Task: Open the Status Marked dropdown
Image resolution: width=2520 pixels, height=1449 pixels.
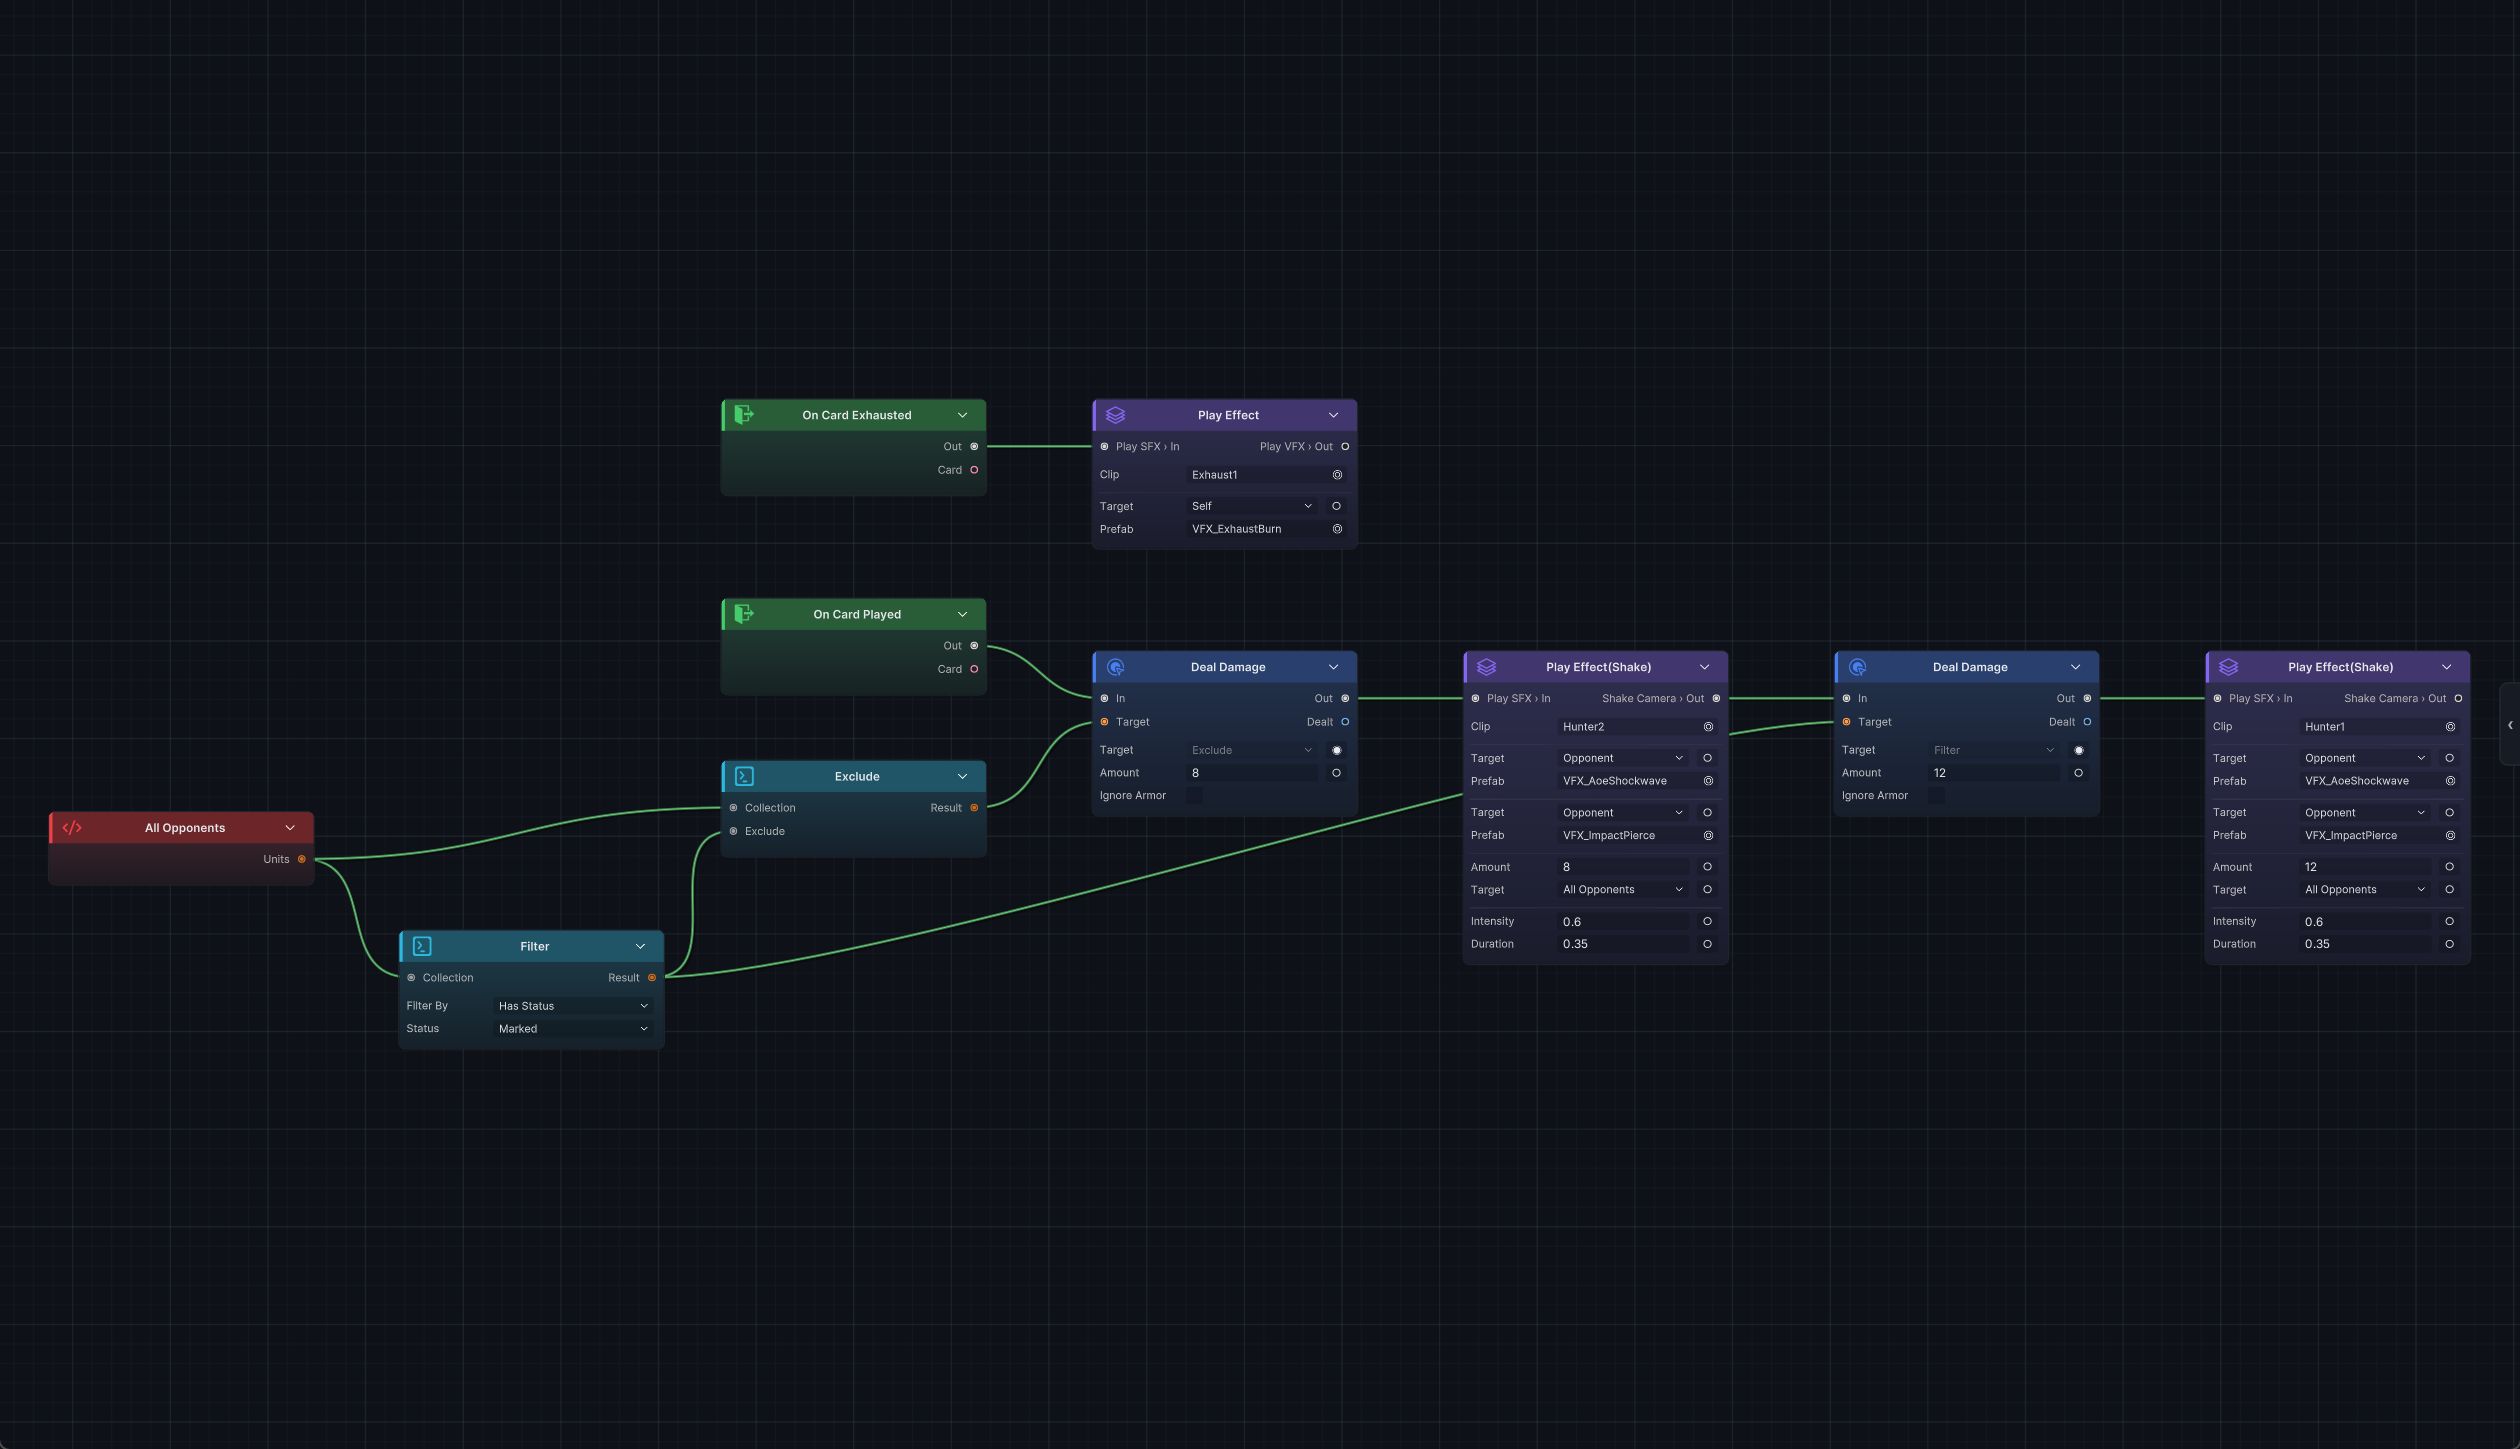Action: click(573, 1029)
